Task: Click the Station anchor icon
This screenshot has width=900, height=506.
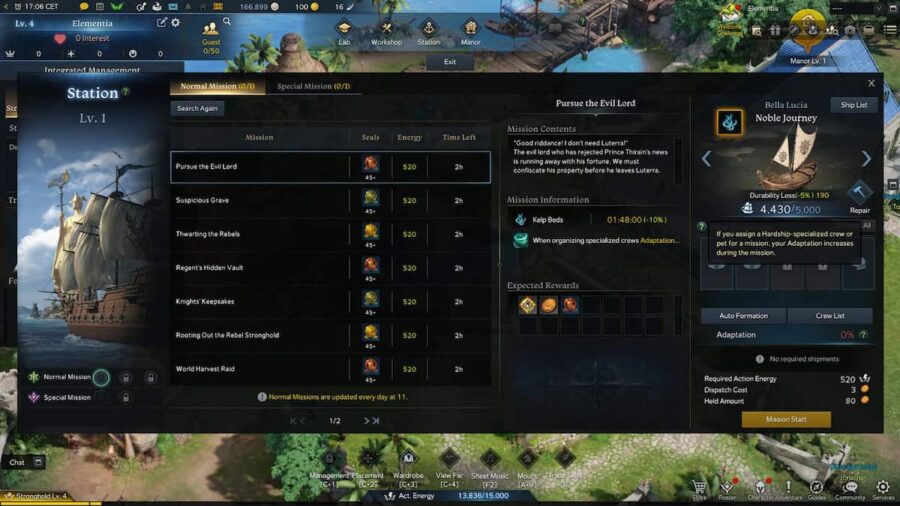Action: 428,32
